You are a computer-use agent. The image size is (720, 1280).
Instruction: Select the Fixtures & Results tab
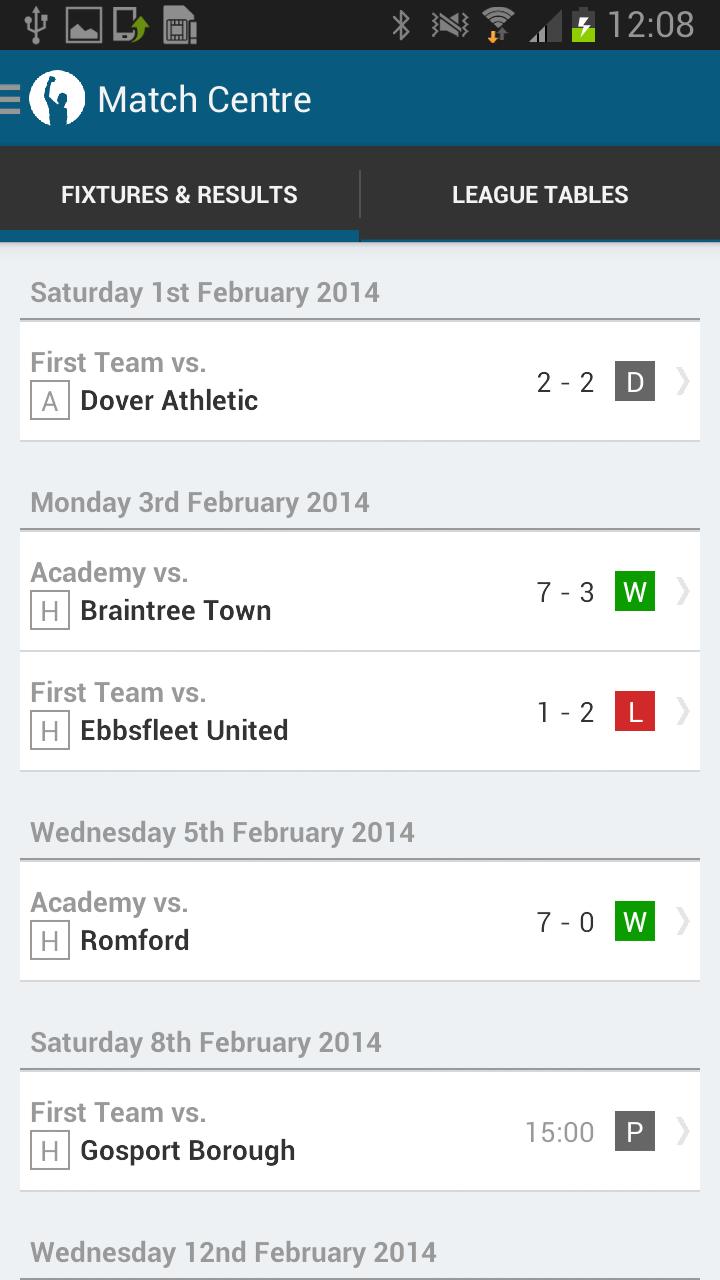(x=178, y=194)
